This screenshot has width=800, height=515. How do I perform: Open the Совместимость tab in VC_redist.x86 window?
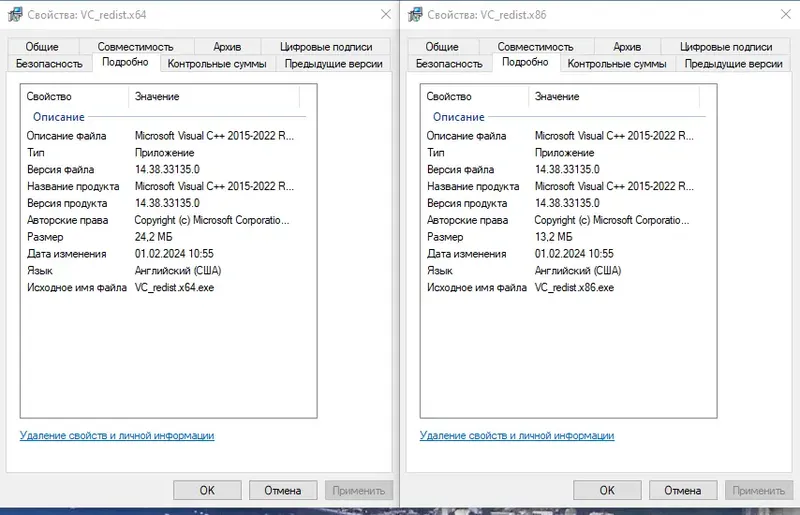(536, 46)
